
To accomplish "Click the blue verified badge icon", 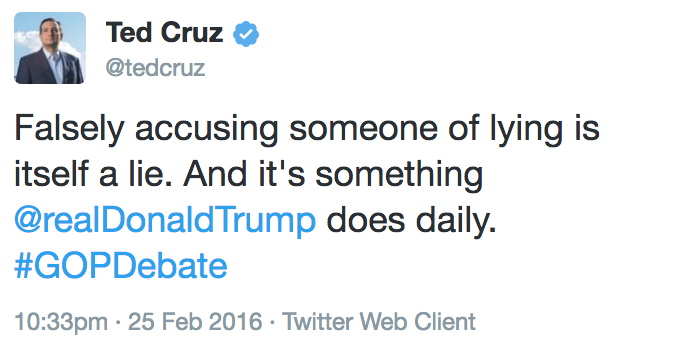I will click(x=246, y=34).
